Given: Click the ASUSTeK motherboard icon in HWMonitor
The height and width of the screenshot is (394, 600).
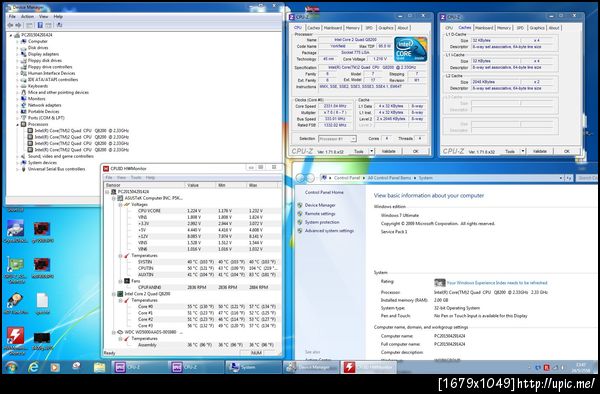Looking at the screenshot, I should (x=120, y=198).
